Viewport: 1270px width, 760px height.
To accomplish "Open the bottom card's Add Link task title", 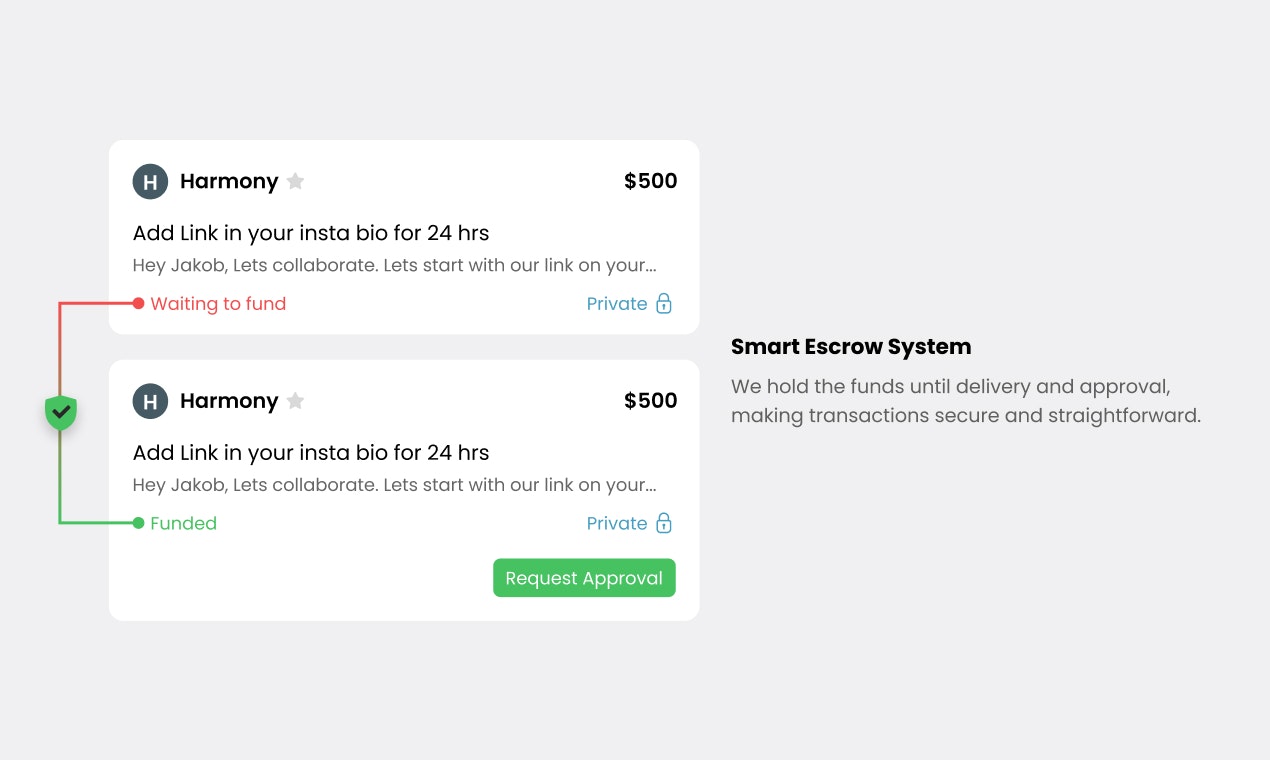I will (311, 453).
